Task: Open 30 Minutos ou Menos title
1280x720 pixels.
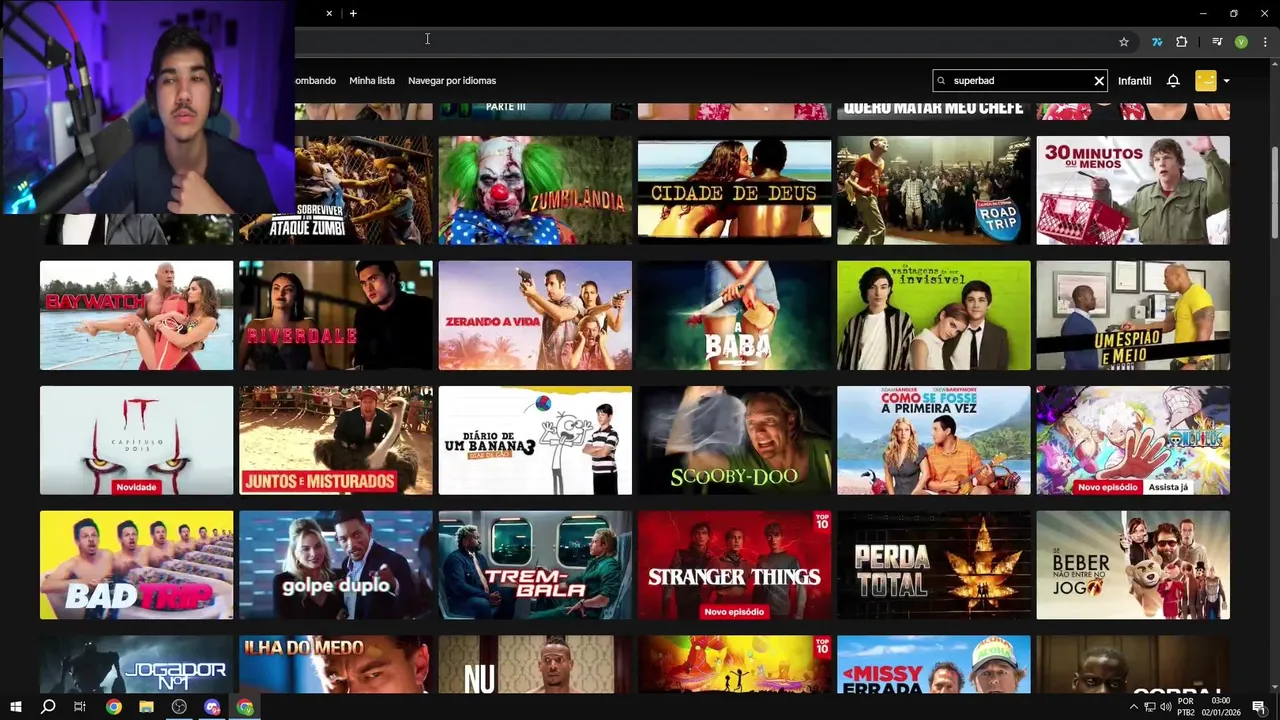Action: [x=1133, y=190]
